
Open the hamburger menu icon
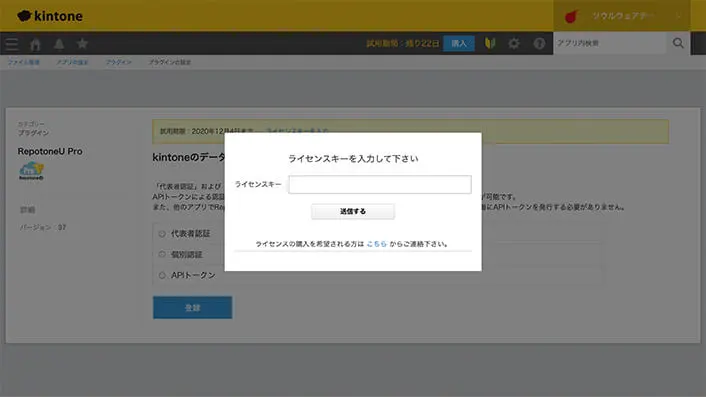[12, 44]
